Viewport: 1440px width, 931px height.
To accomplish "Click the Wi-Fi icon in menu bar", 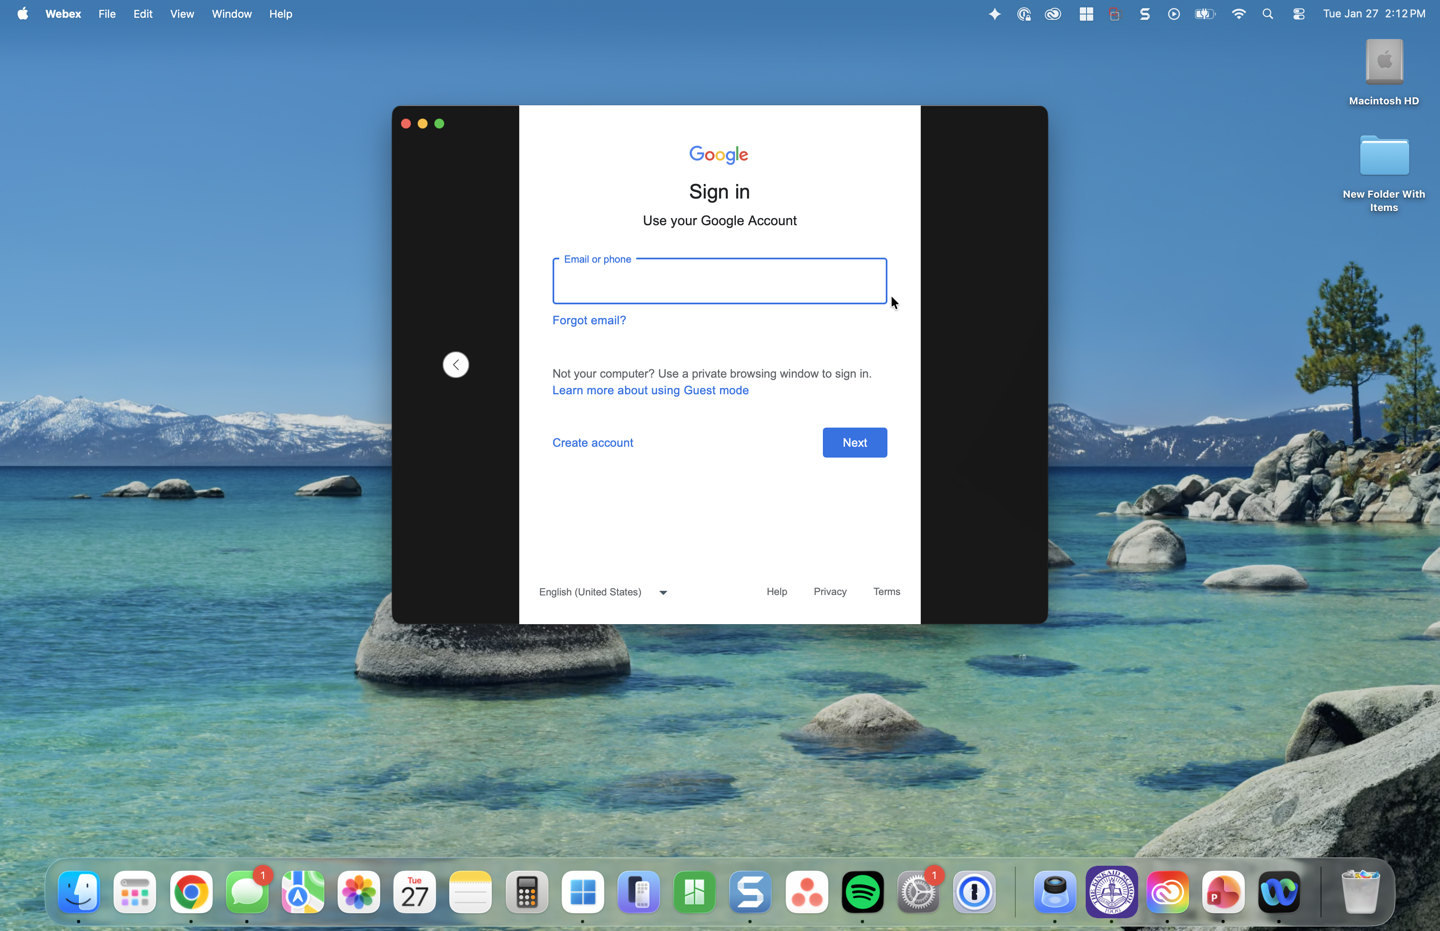I will tap(1239, 14).
